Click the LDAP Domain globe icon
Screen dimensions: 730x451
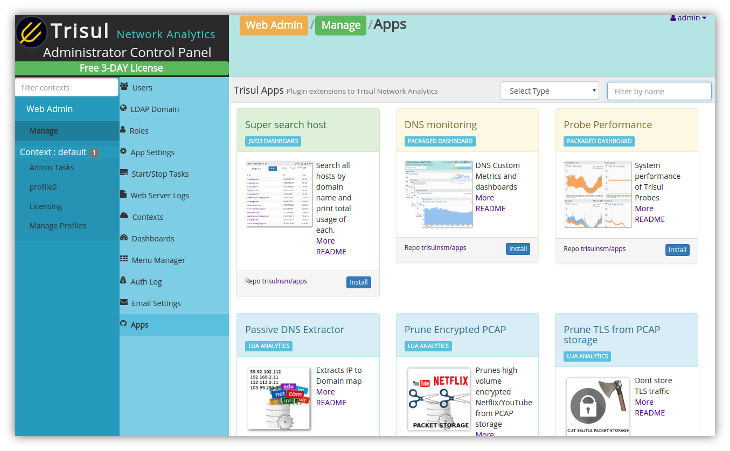pos(123,108)
